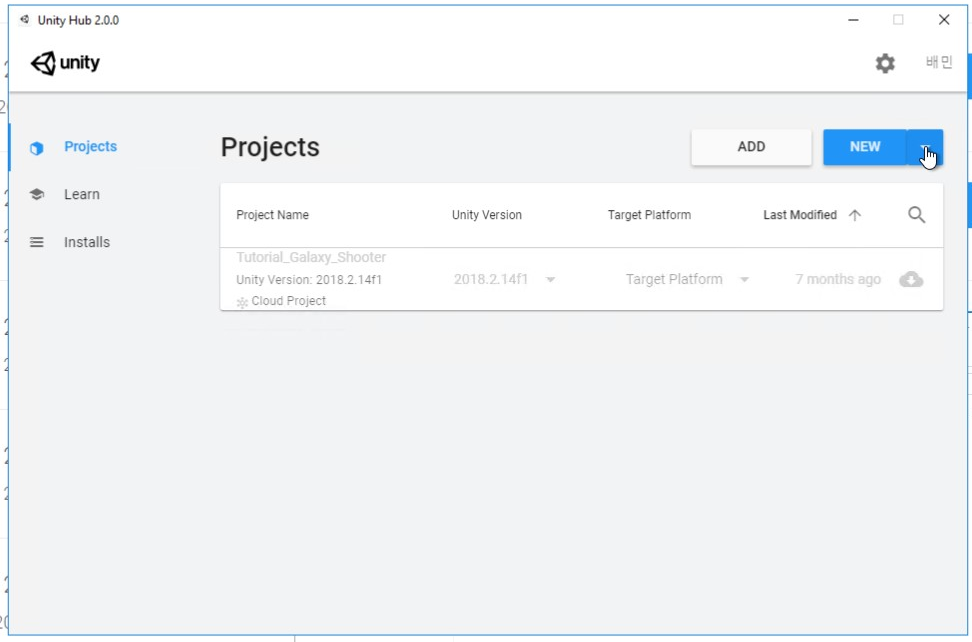Image resolution: width=972 pixels, height=642 pixels.
Task: Click the Cloud Project icon under project
Action: [x=242, y=302]
